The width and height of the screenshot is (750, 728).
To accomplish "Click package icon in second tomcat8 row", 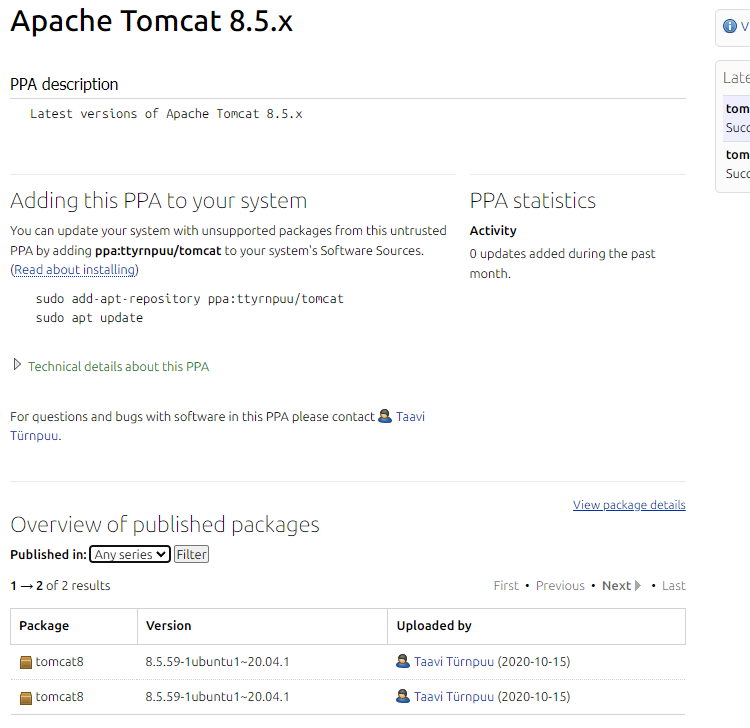I will [x=26, y=698].
